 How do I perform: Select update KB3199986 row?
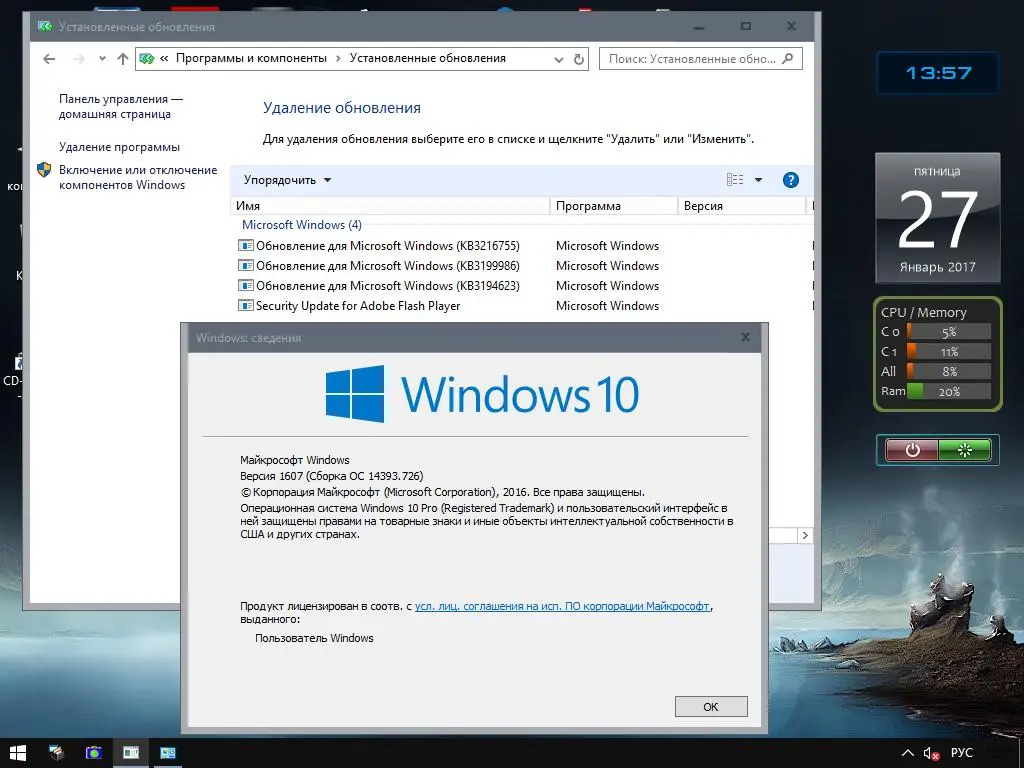tap(522, 266)
